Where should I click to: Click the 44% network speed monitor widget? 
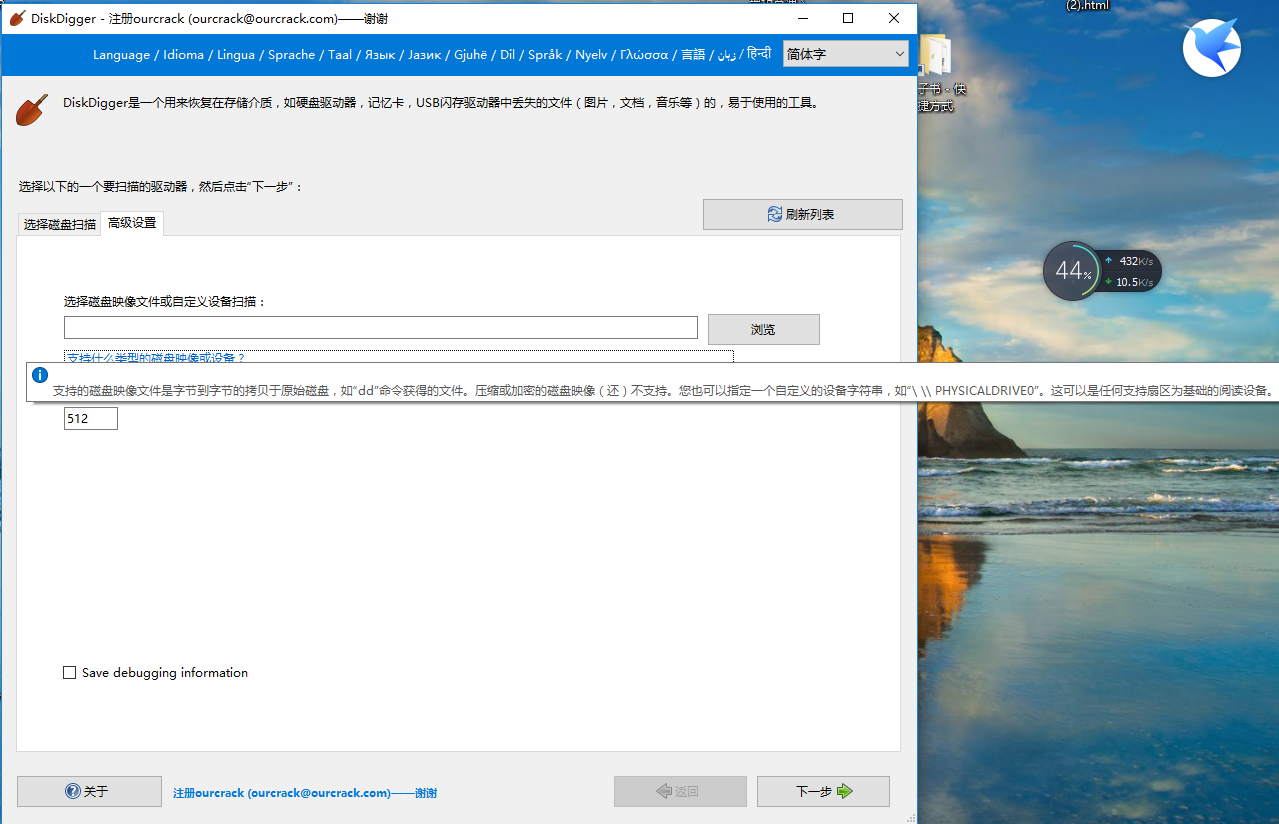click(1102, 270)
